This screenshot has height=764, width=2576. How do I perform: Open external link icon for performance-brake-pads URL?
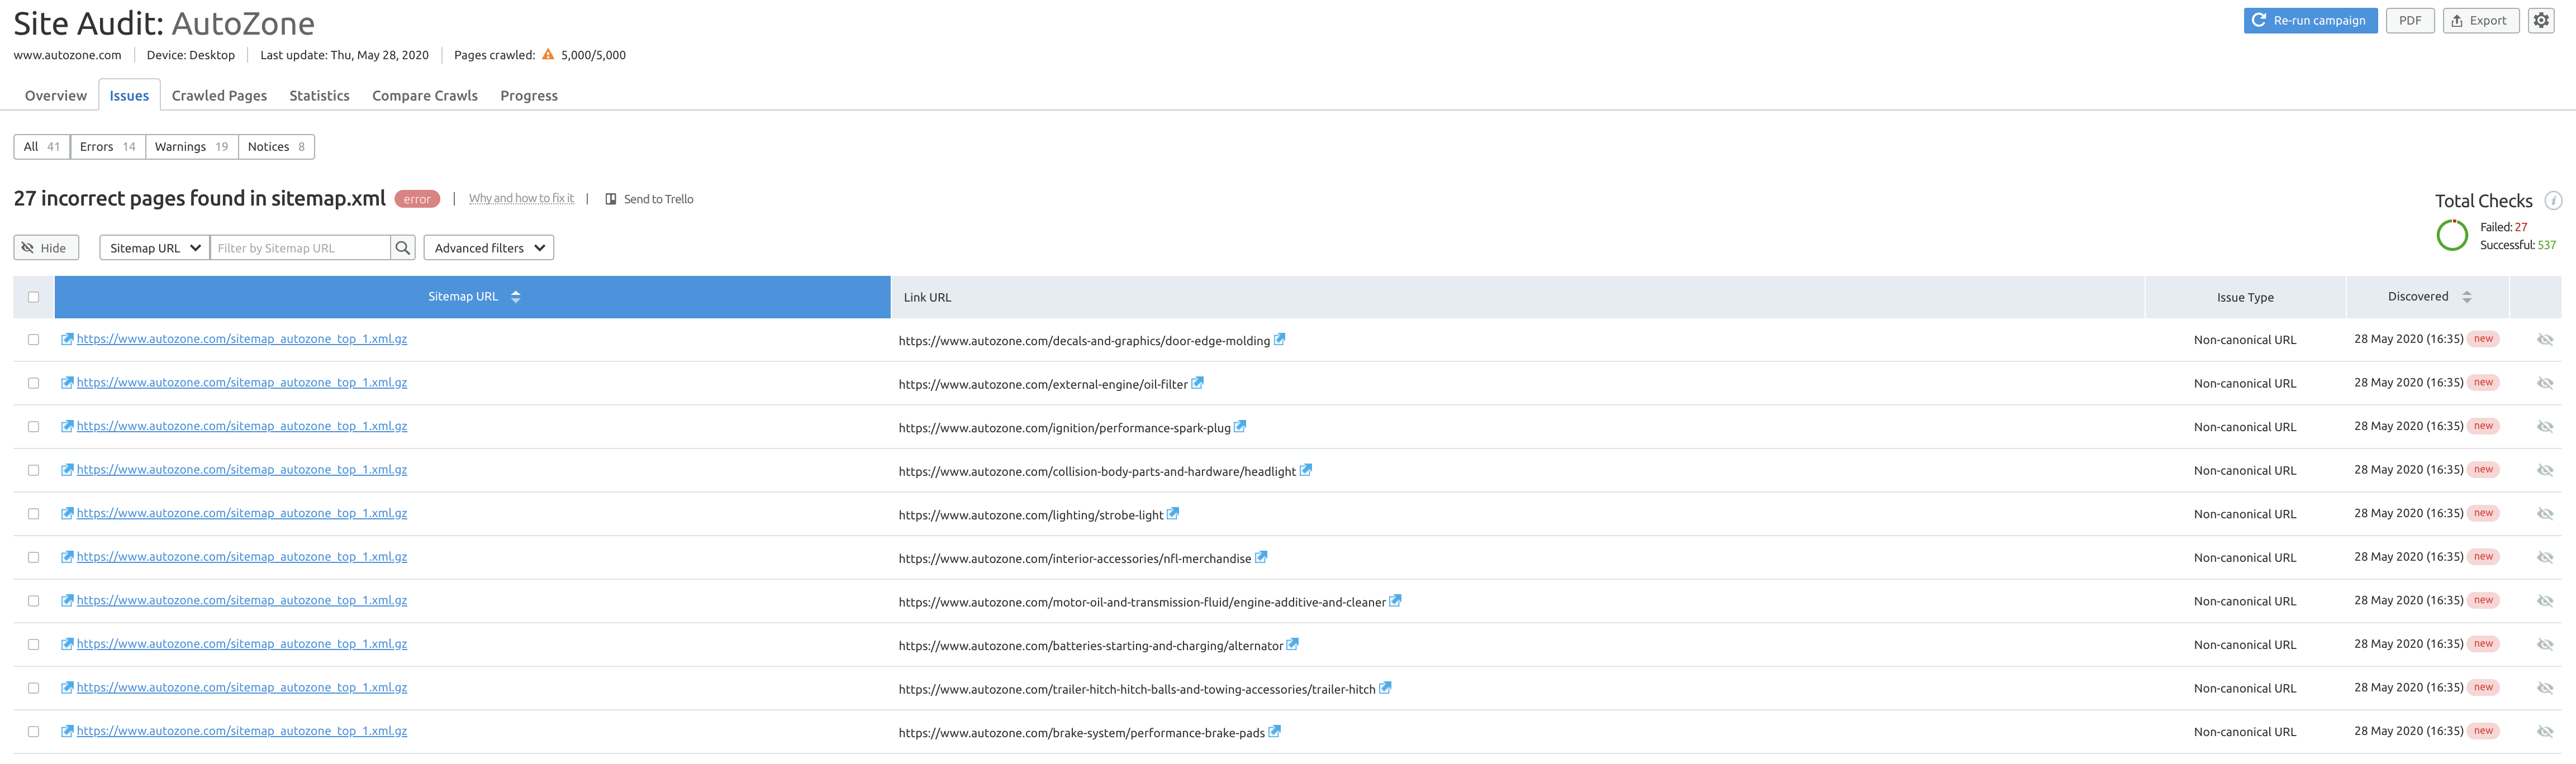coord(1274,732)
